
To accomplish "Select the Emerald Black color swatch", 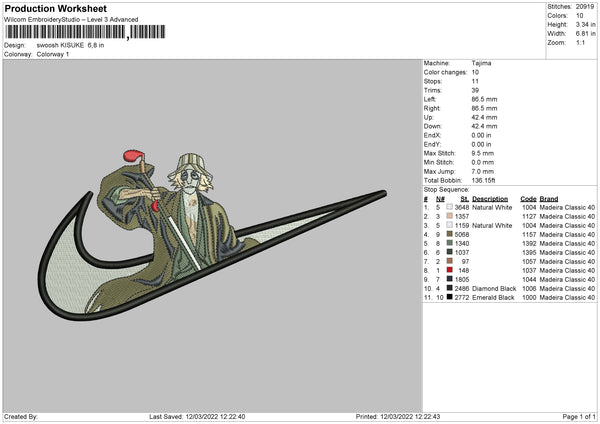I will pyautogui.click(x=449, y=297).
